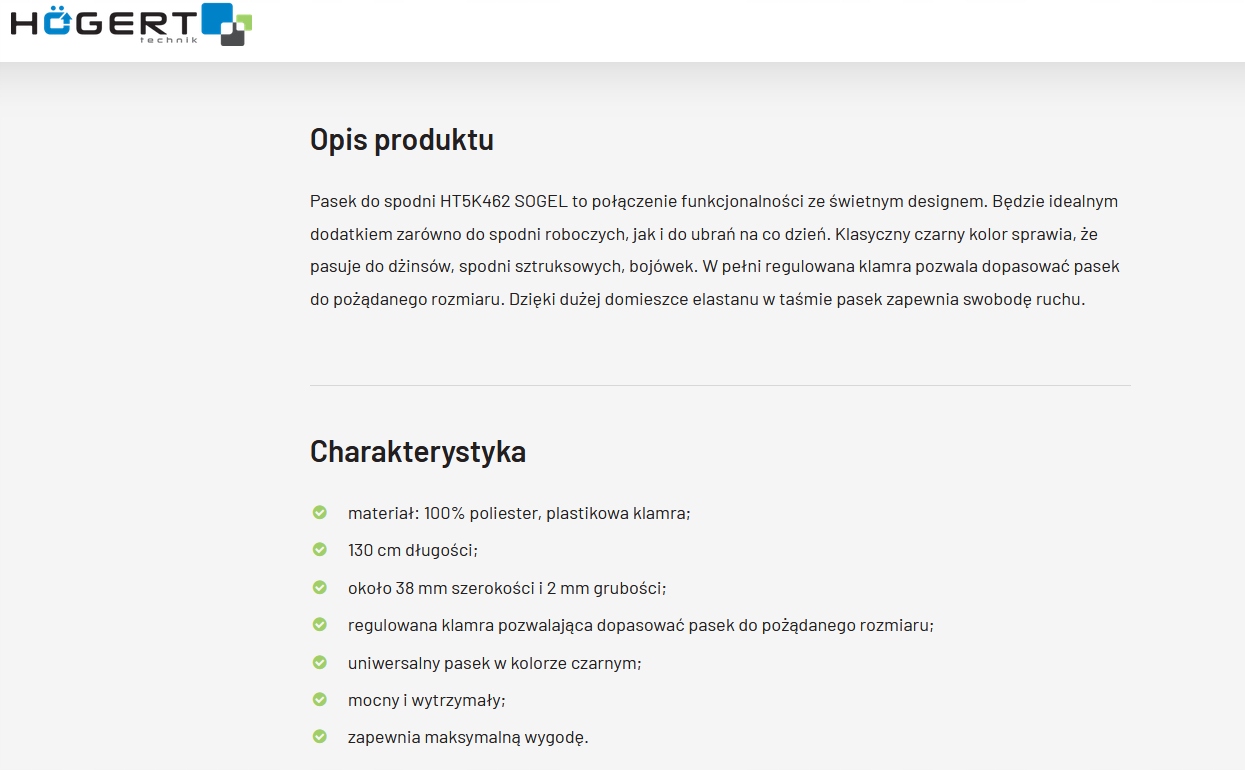
Task: Click the Högert technik logo
Action: click(x=131, y=24)
